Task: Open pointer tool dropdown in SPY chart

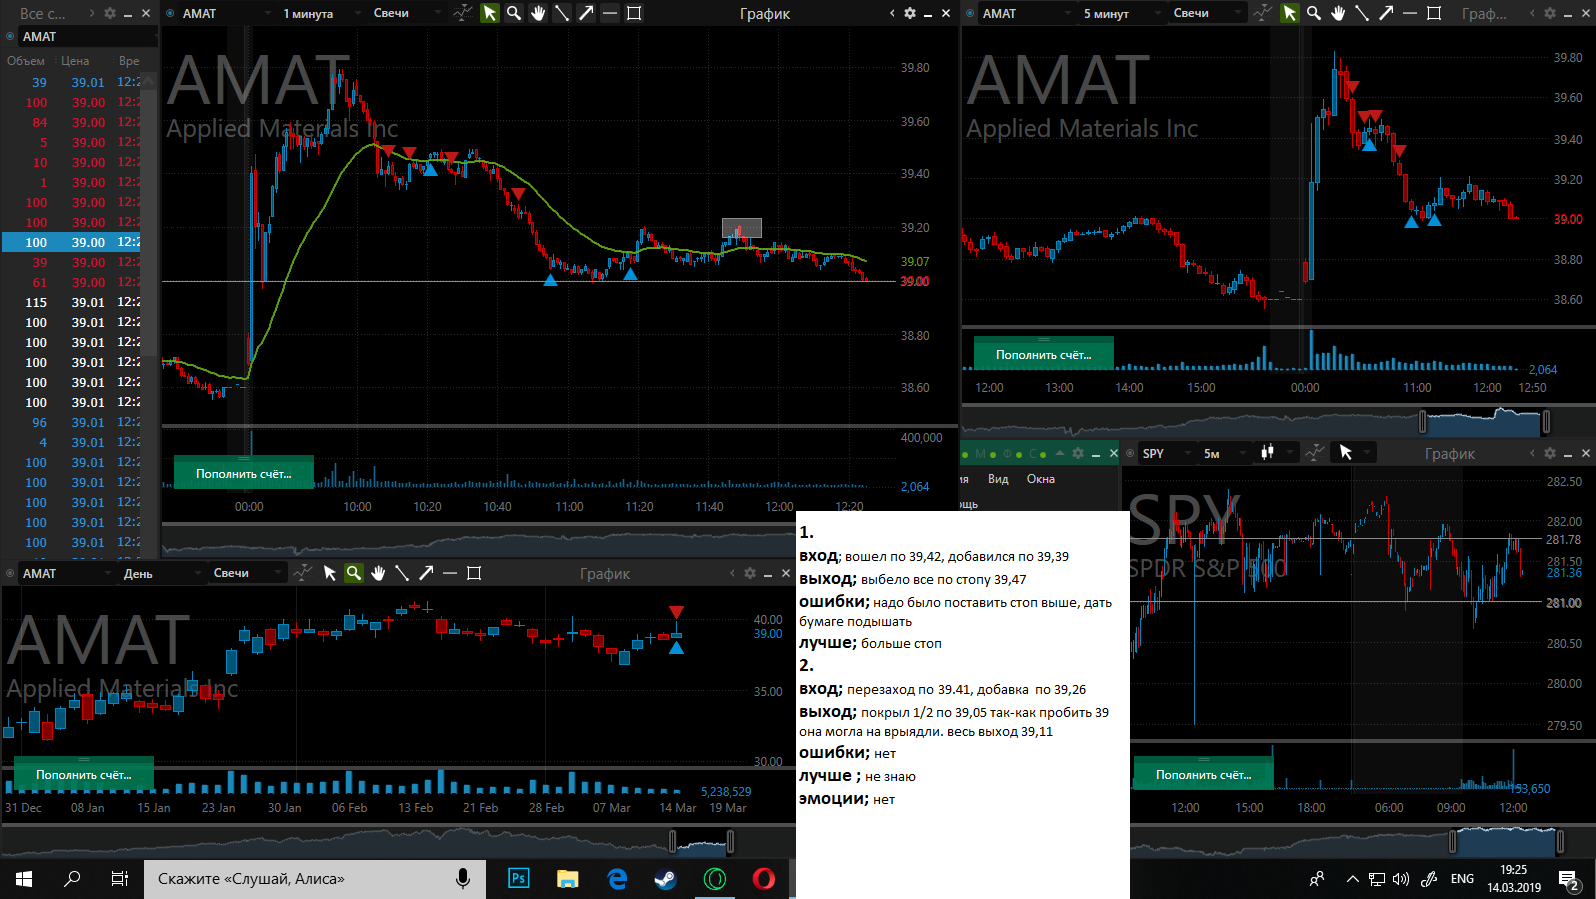Action: (x=1355, y=453)
